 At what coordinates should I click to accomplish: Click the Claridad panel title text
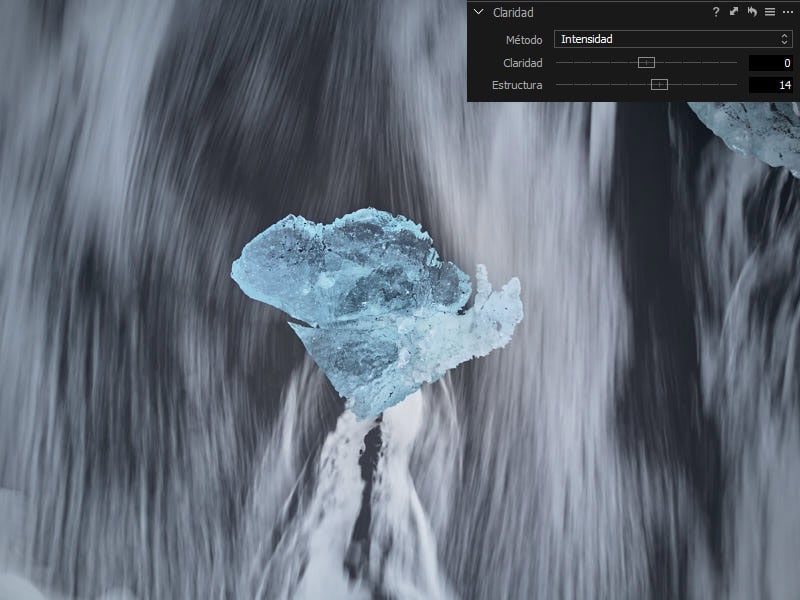(513, 12)
